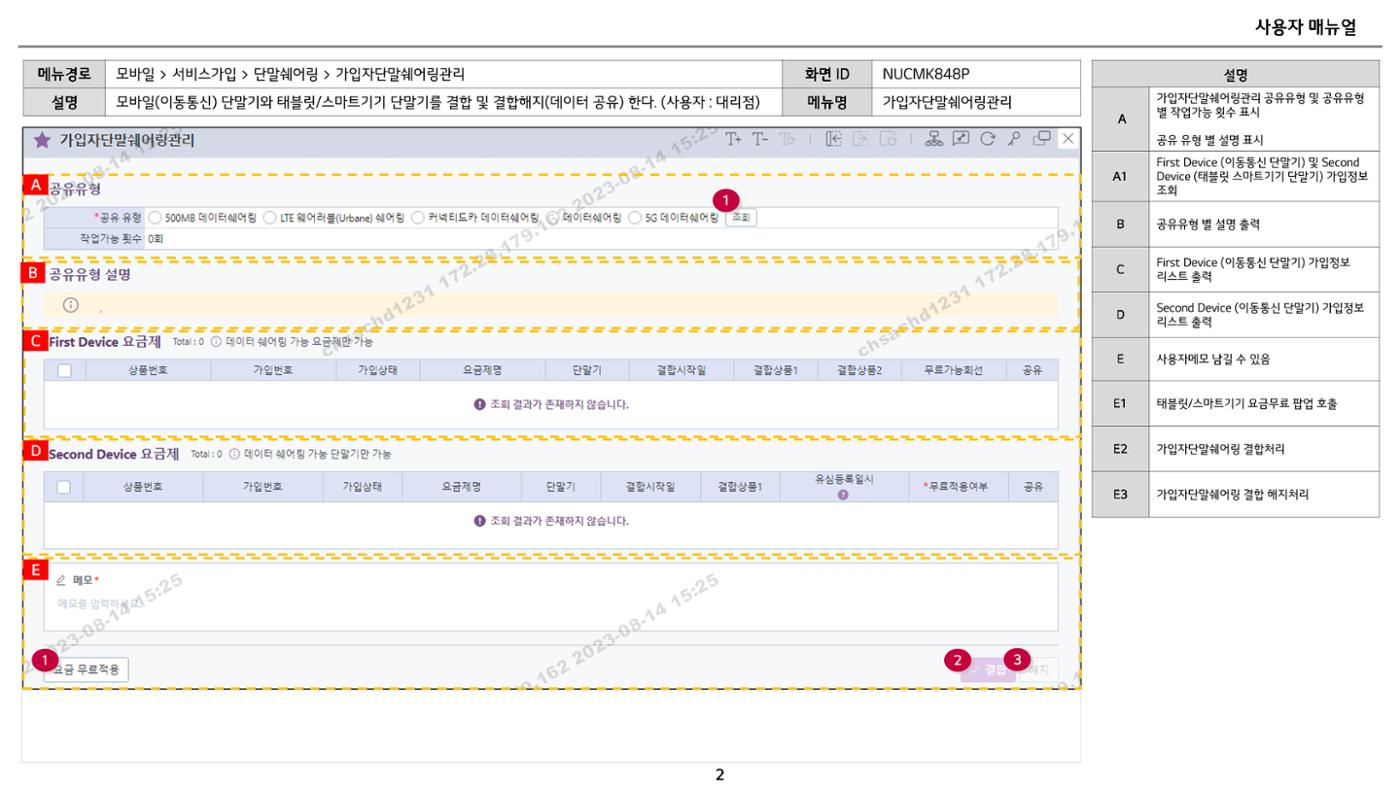
Task: Select the 5G 데이터쉐어링 radio option
Action: 635,217
